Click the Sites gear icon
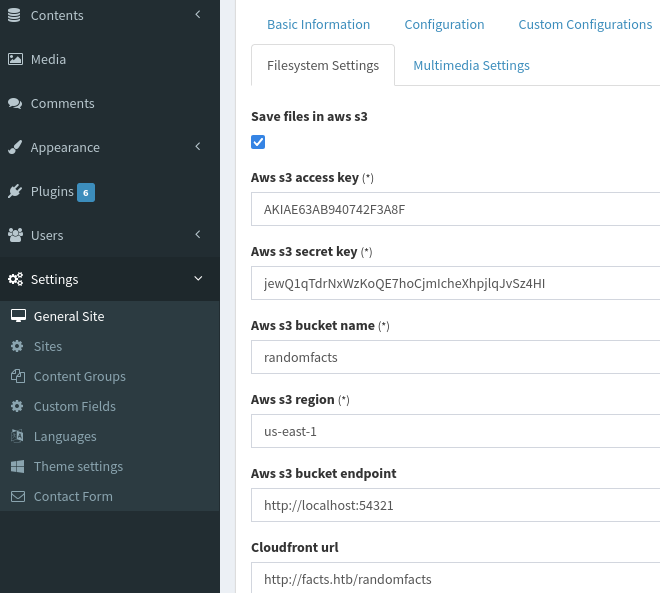Viewport: 660px width, 593px height. 17,346
